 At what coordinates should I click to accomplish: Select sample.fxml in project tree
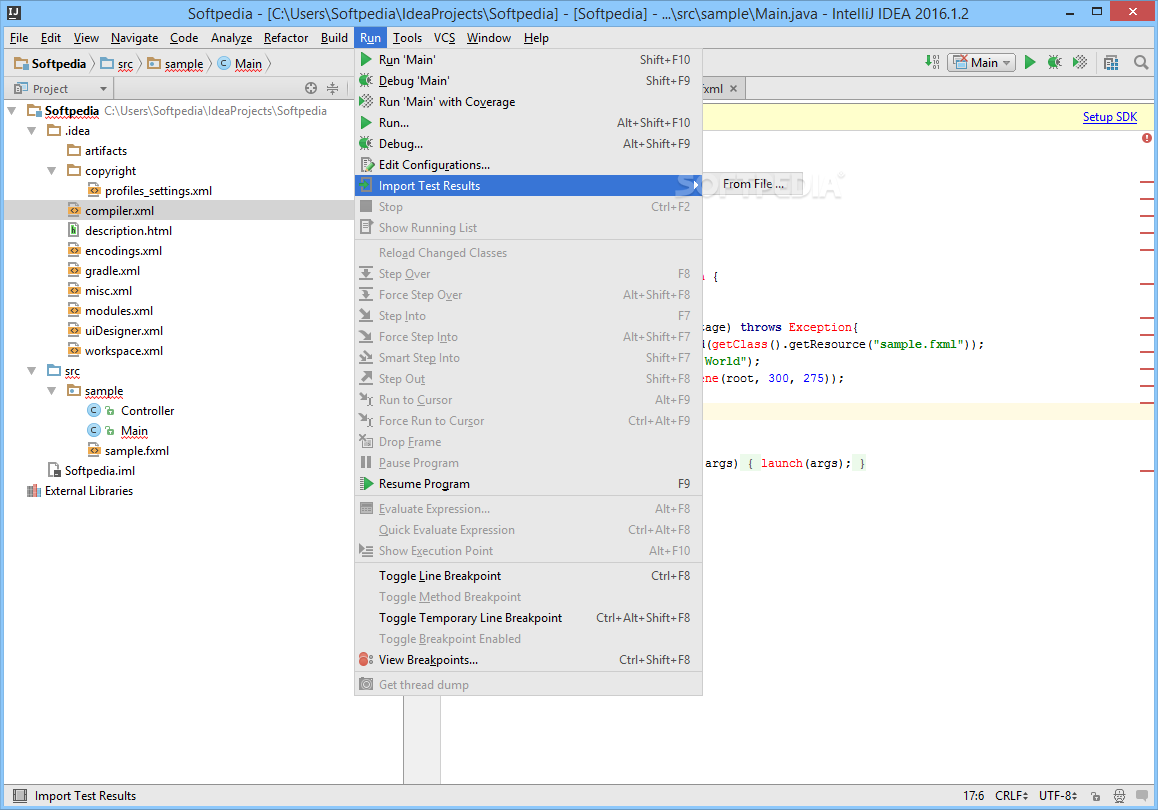coord(137,450)
